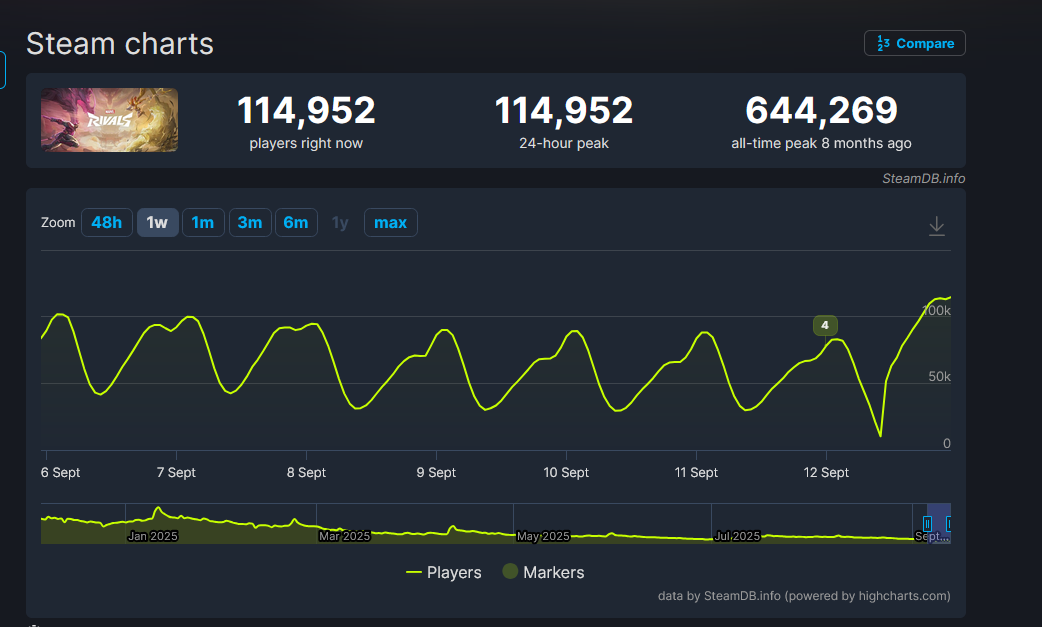Click the 11 Sept axis label

(x=696, y=472)
